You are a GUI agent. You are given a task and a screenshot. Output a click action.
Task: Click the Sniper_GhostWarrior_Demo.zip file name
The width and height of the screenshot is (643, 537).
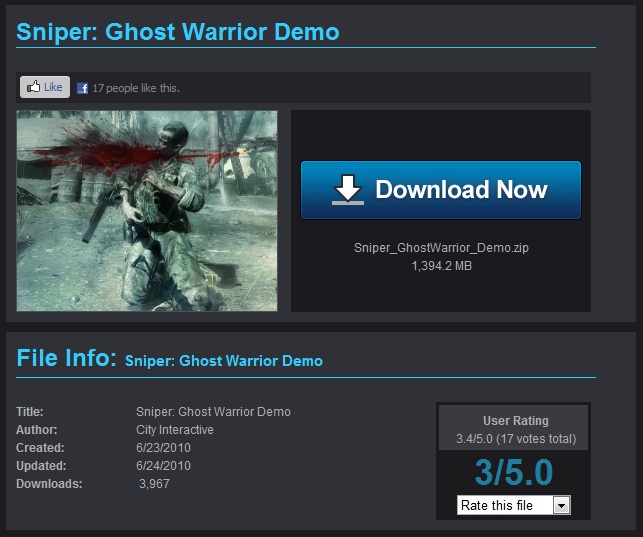(x=441, y=248)
